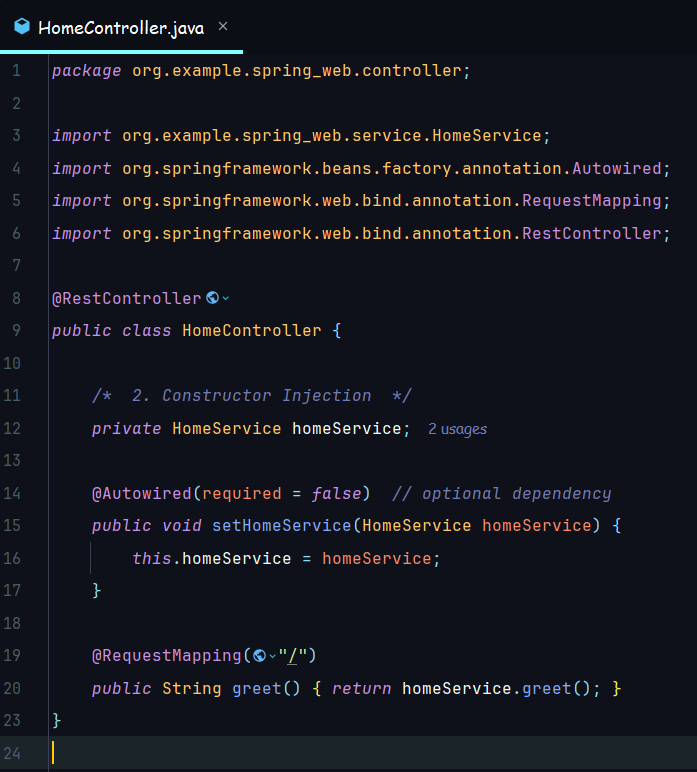Place the cursor on empty line 24
697x772 pixels.
[x=373, y=753]
